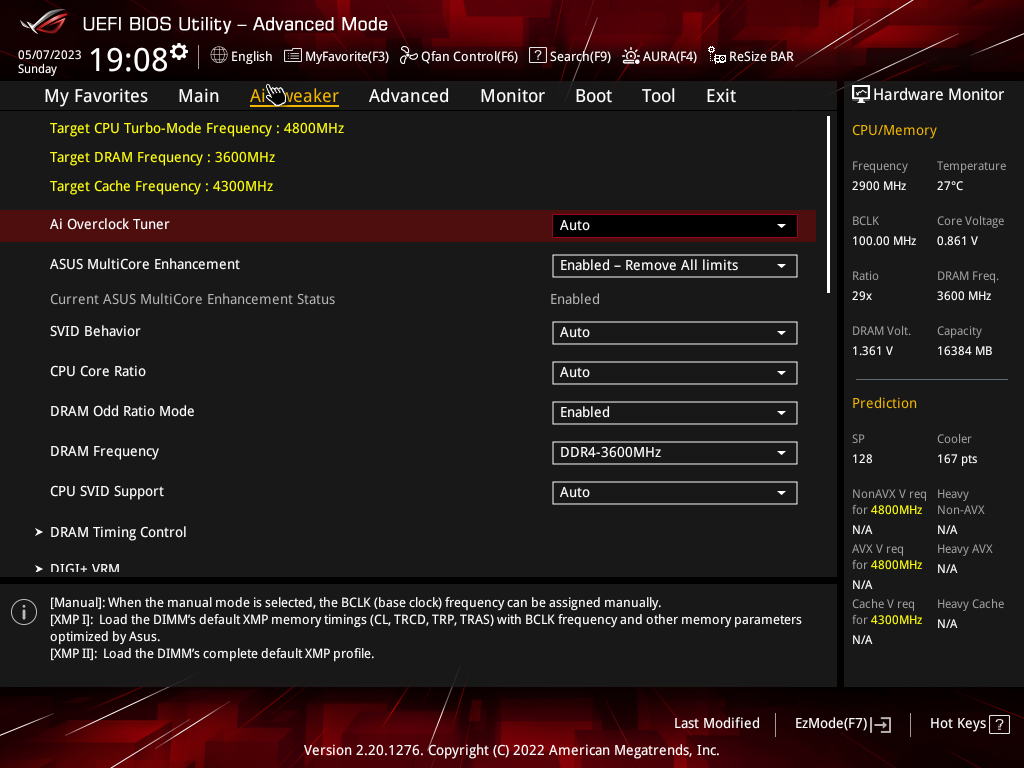This screenshot has width=1024, height=768.
Task: Click Search(F9) label
Action: pos(580,57)
